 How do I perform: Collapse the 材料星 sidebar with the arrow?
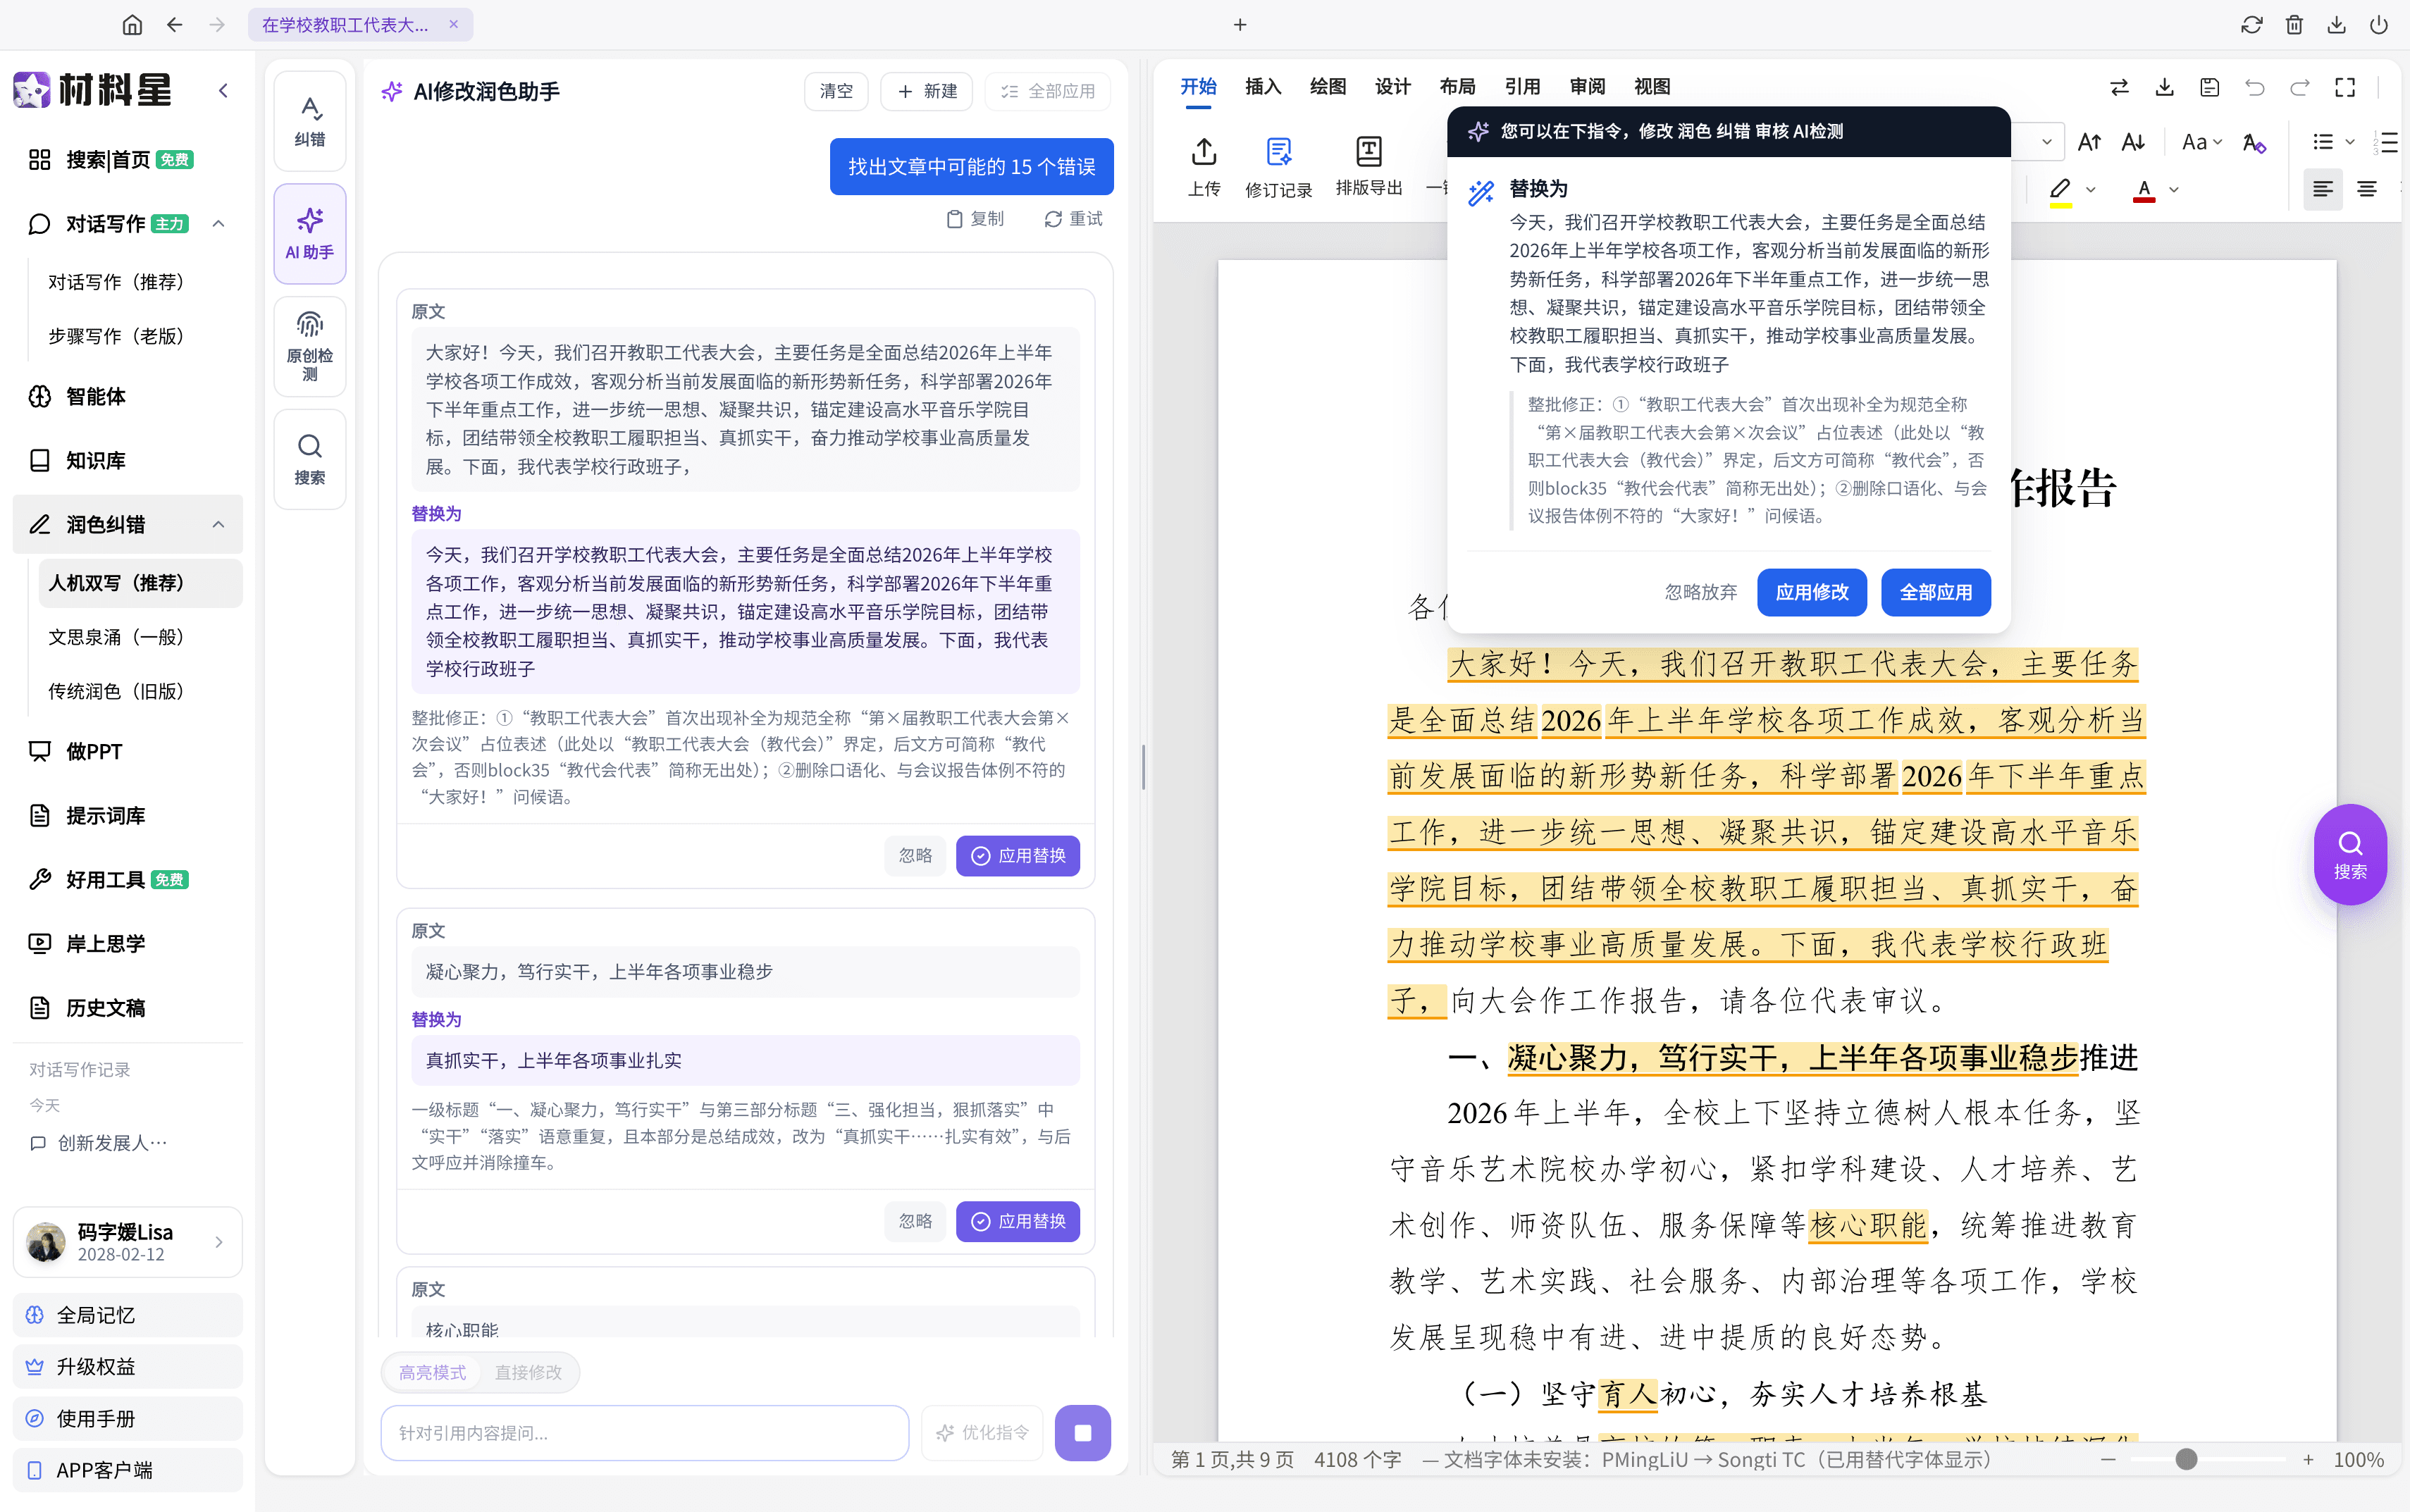(223, 90)
